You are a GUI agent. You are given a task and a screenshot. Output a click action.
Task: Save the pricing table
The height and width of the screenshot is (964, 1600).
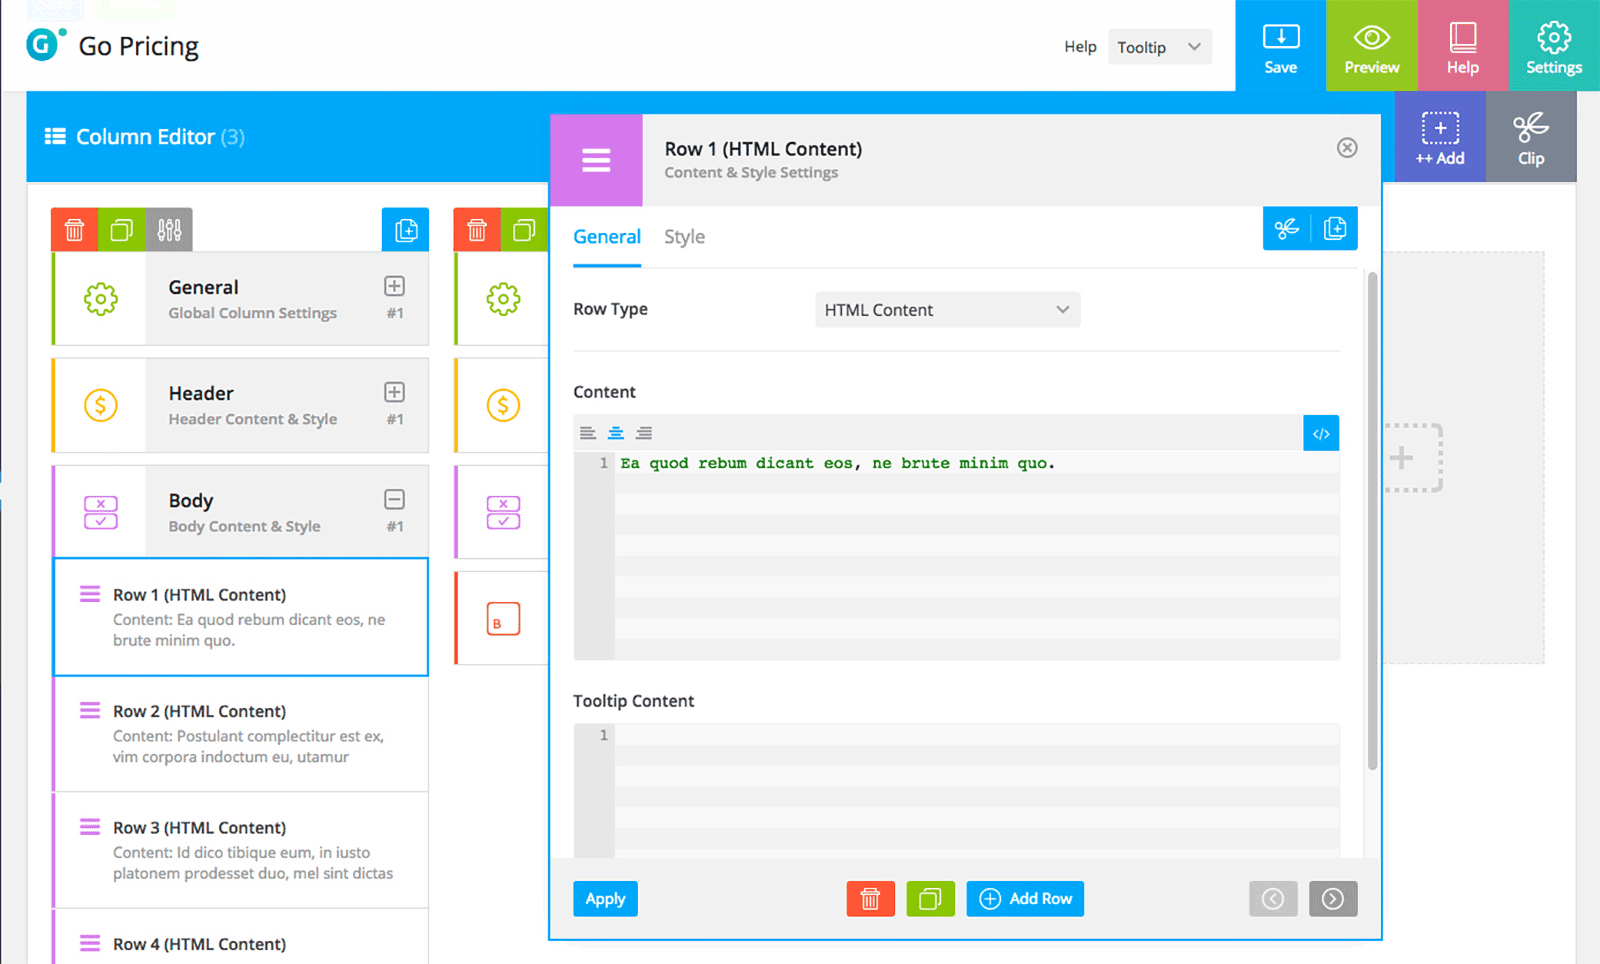point(1280,46)
